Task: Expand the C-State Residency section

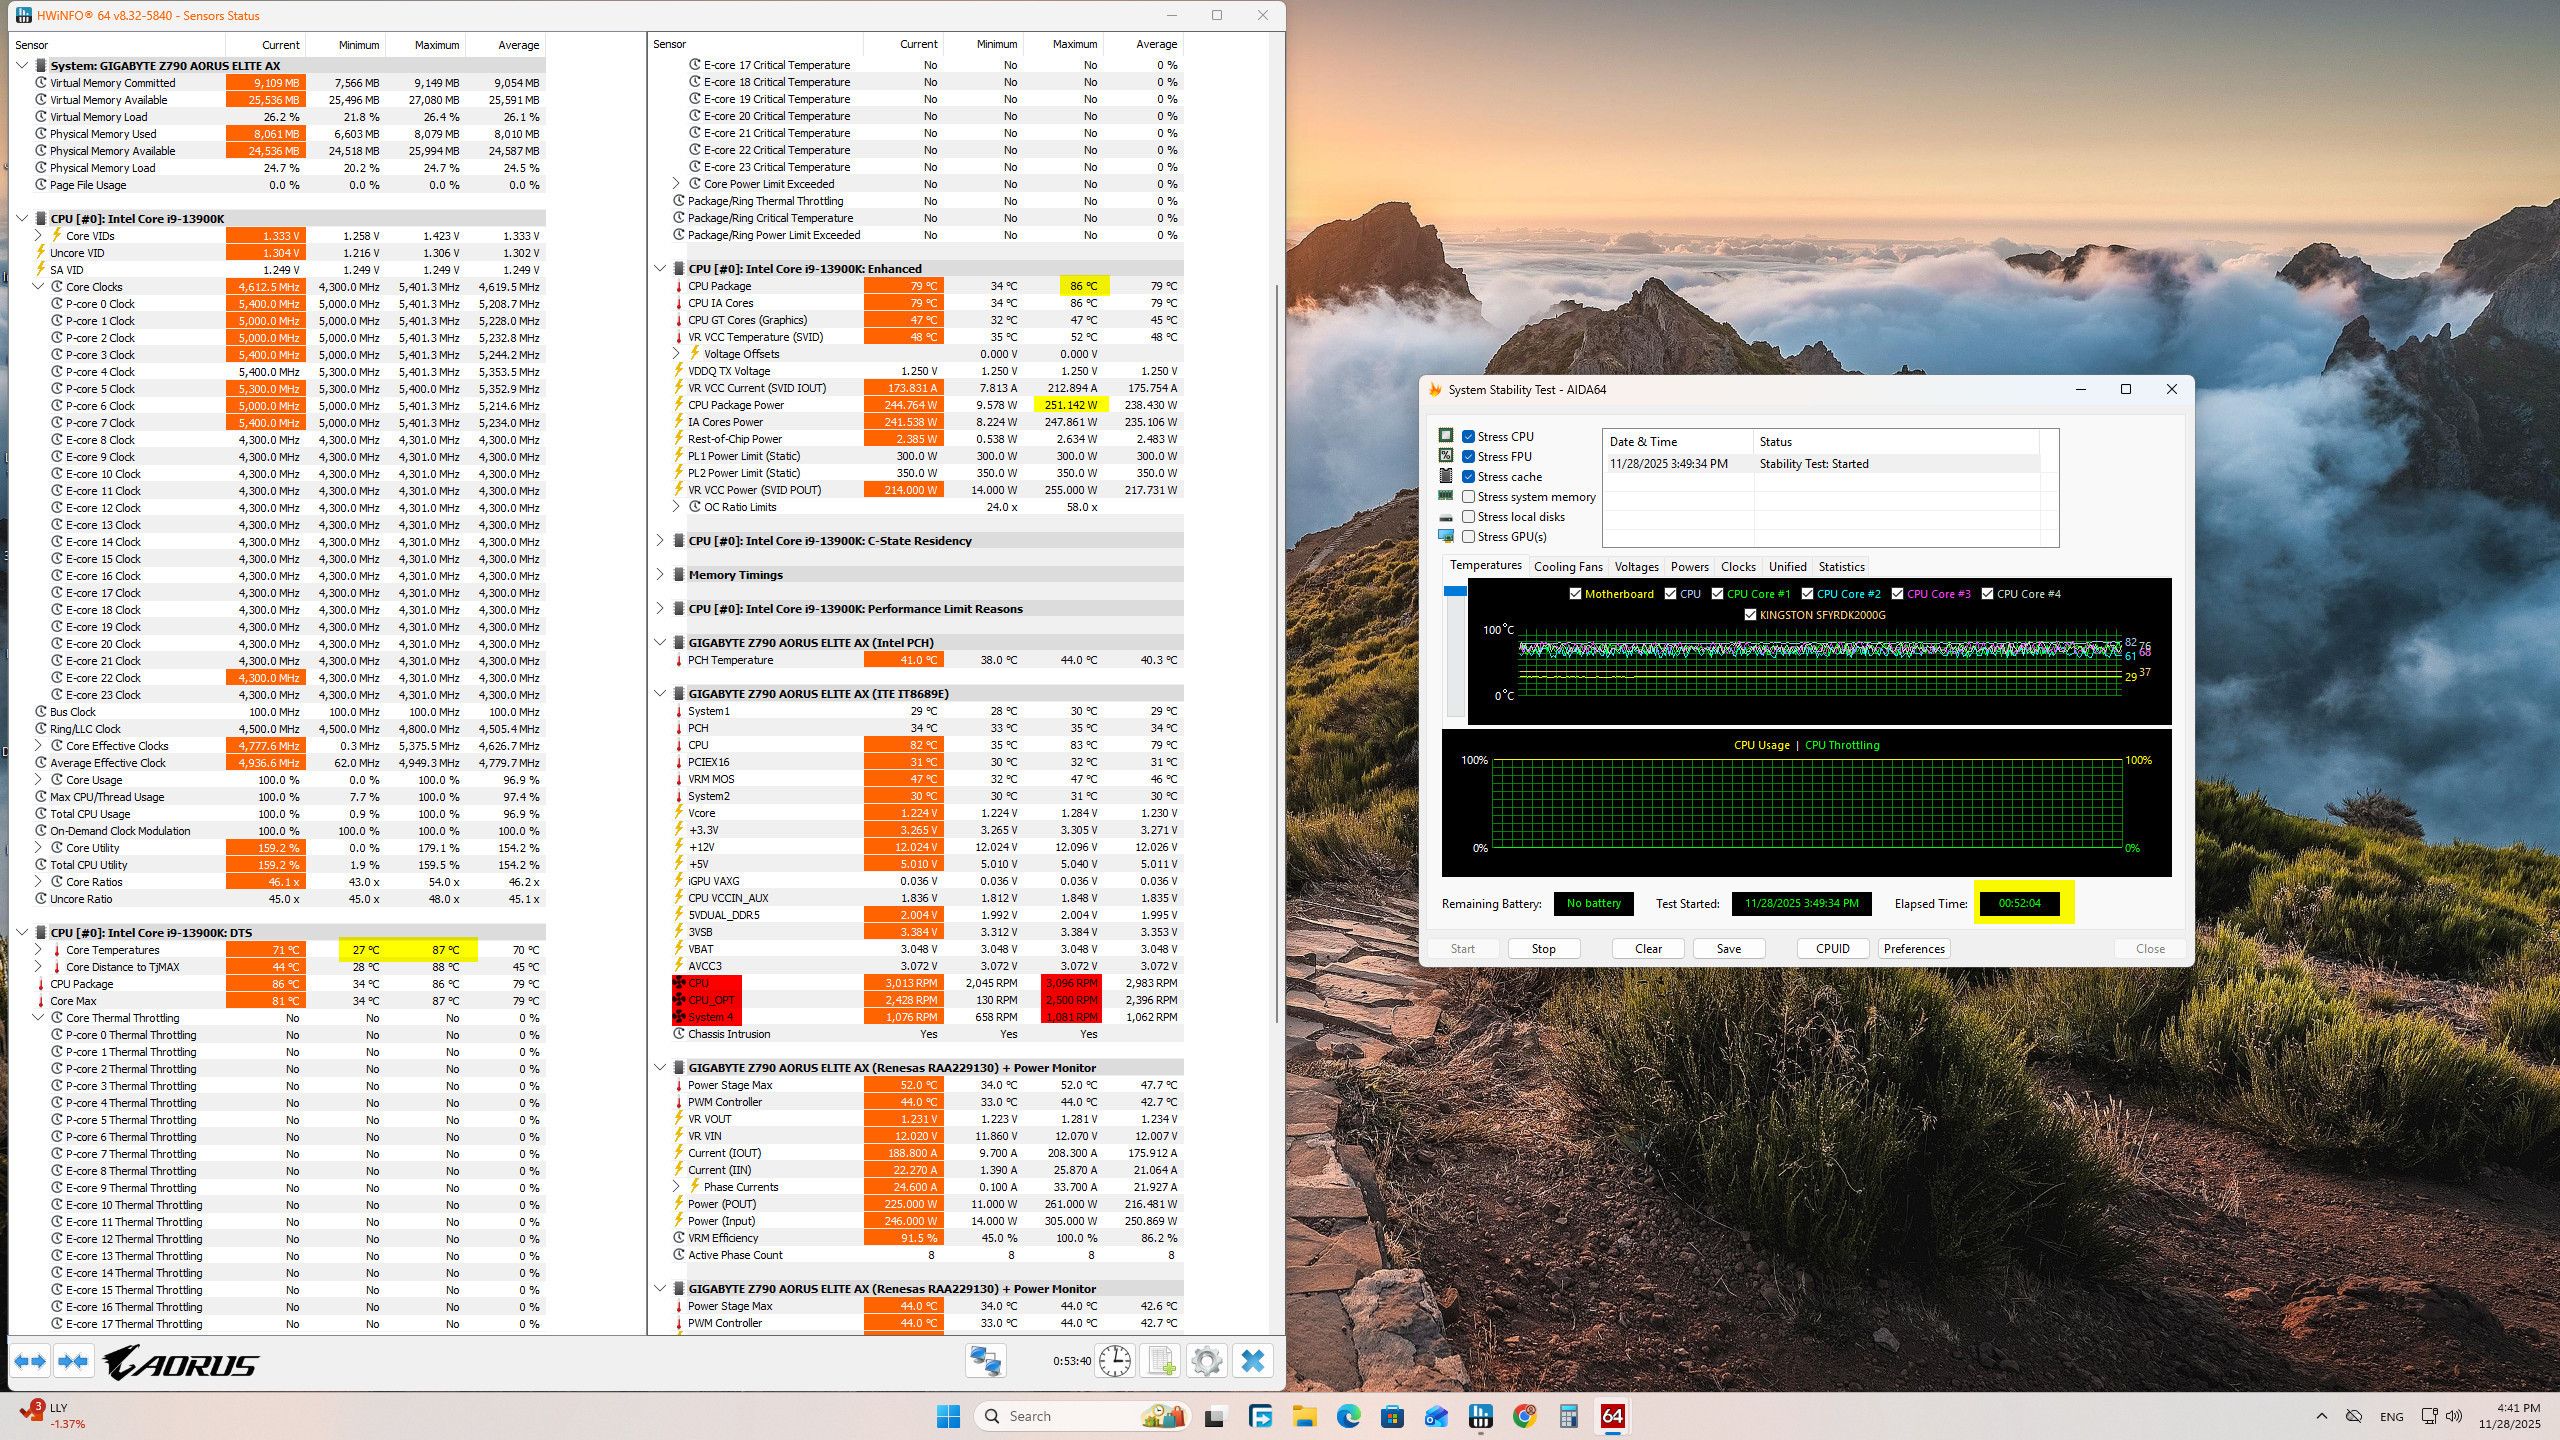Action: pos(660,541)
